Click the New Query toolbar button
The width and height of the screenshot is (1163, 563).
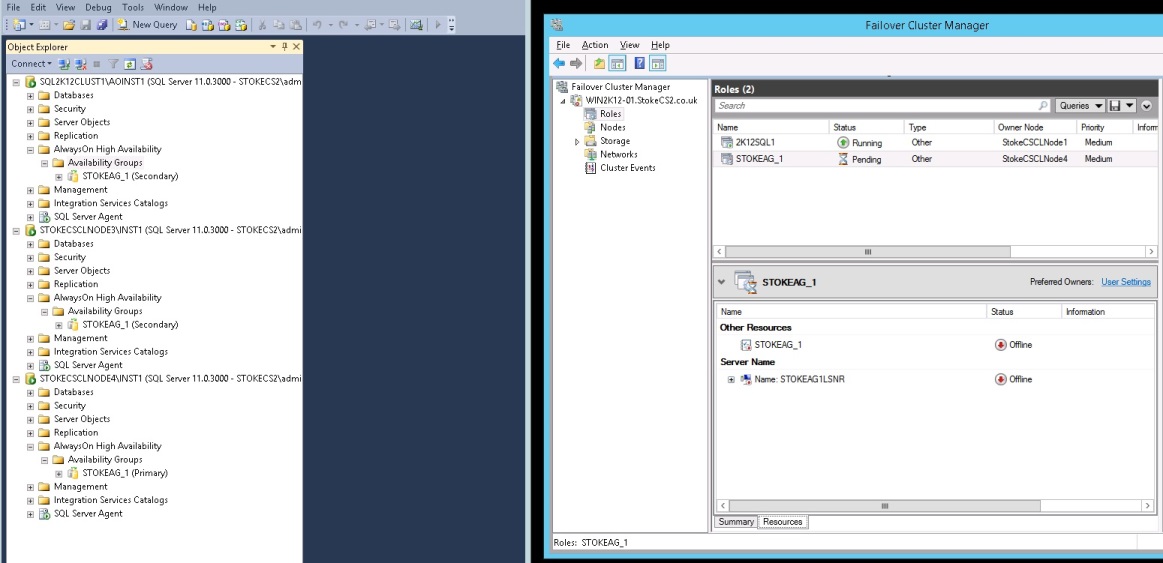pos(147,24)
